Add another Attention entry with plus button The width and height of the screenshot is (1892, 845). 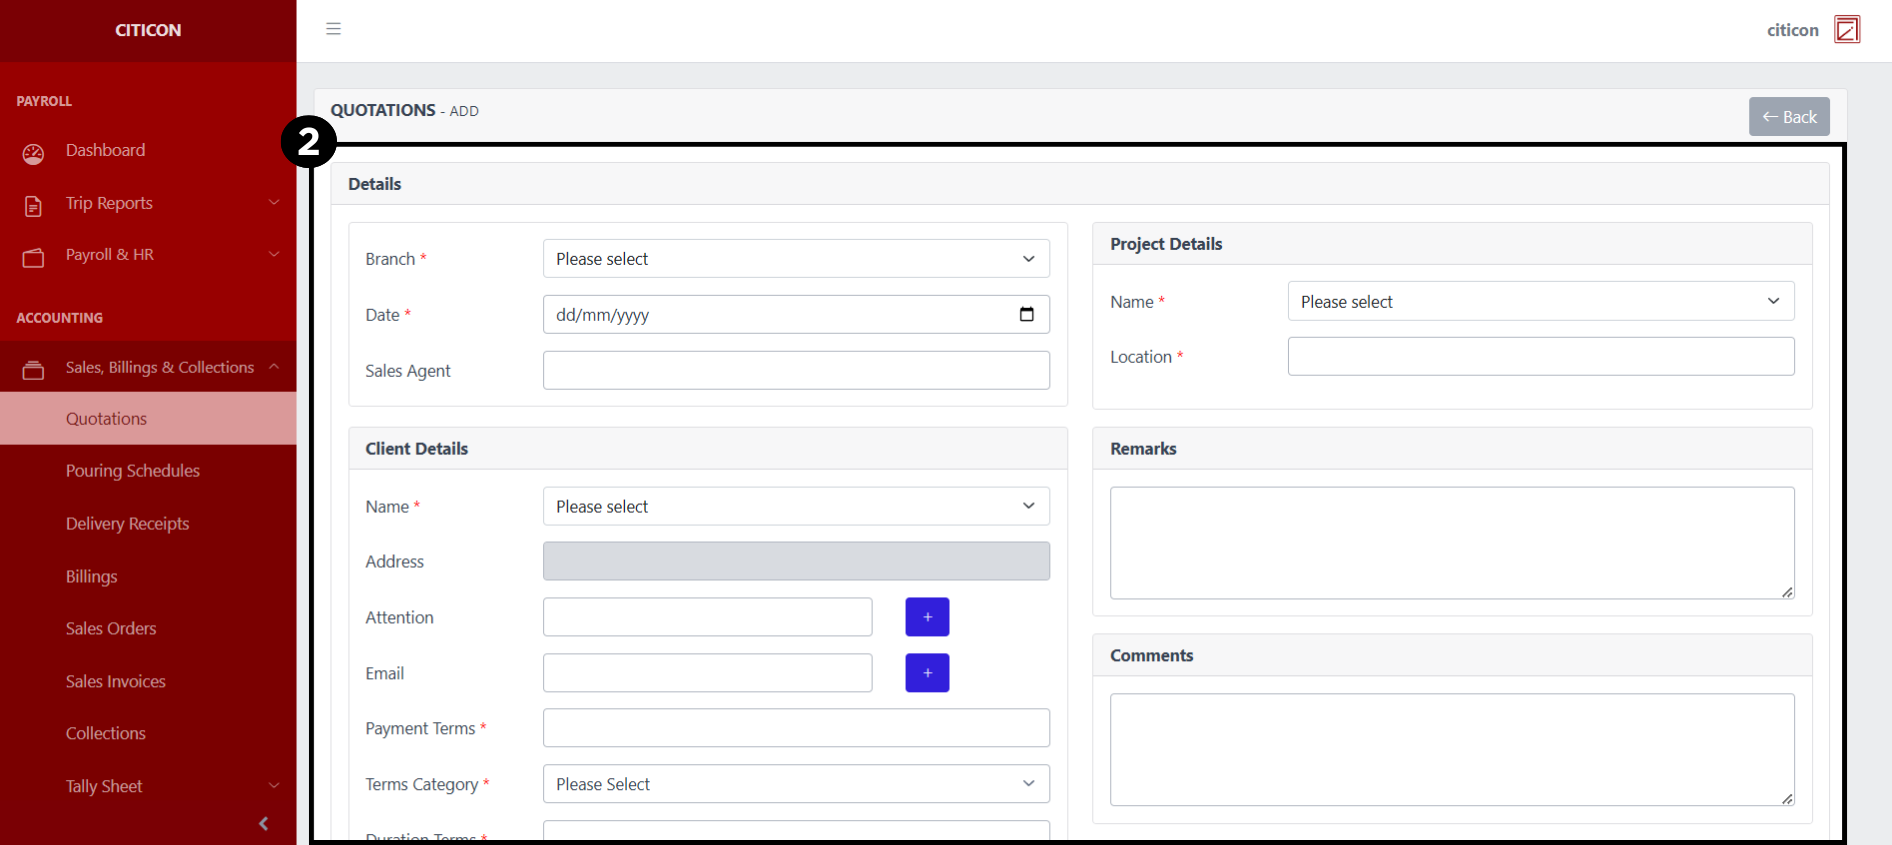(x=926, y=617)
